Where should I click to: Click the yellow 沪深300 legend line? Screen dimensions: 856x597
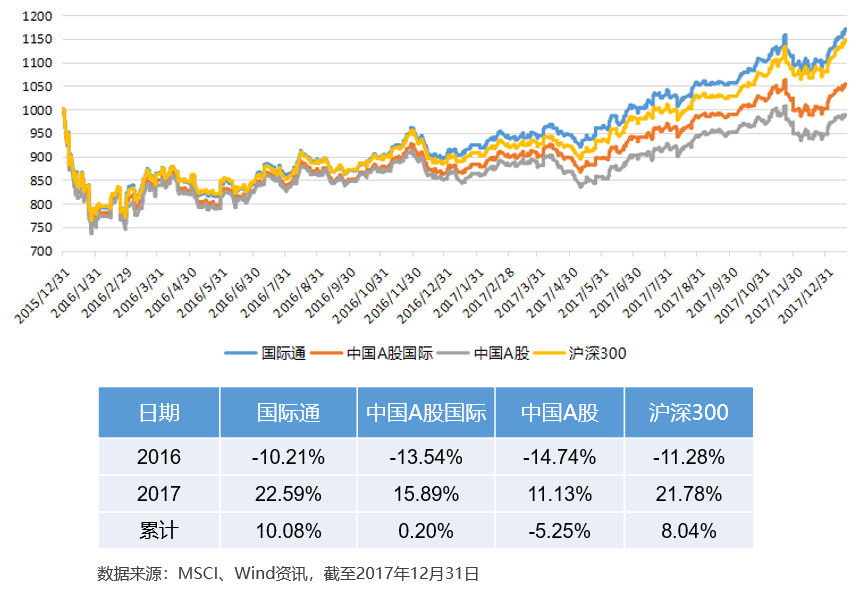click(549, 354)
